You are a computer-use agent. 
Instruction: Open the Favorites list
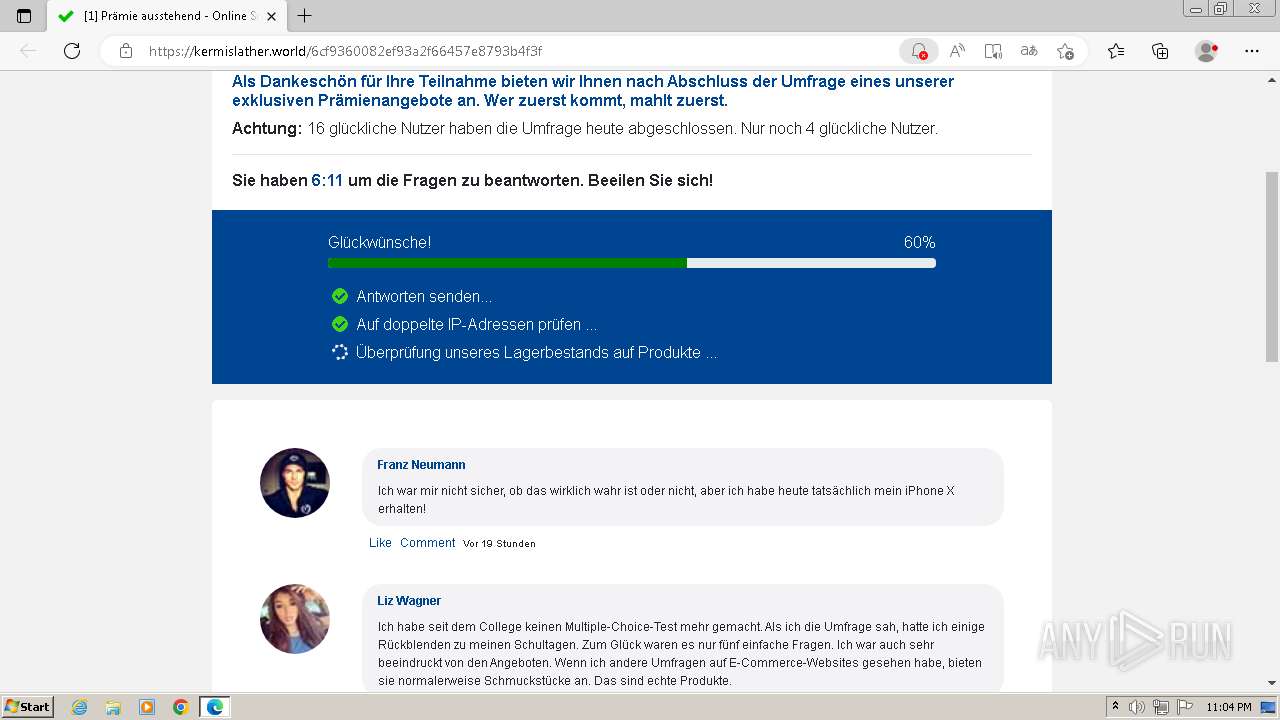1116,51
